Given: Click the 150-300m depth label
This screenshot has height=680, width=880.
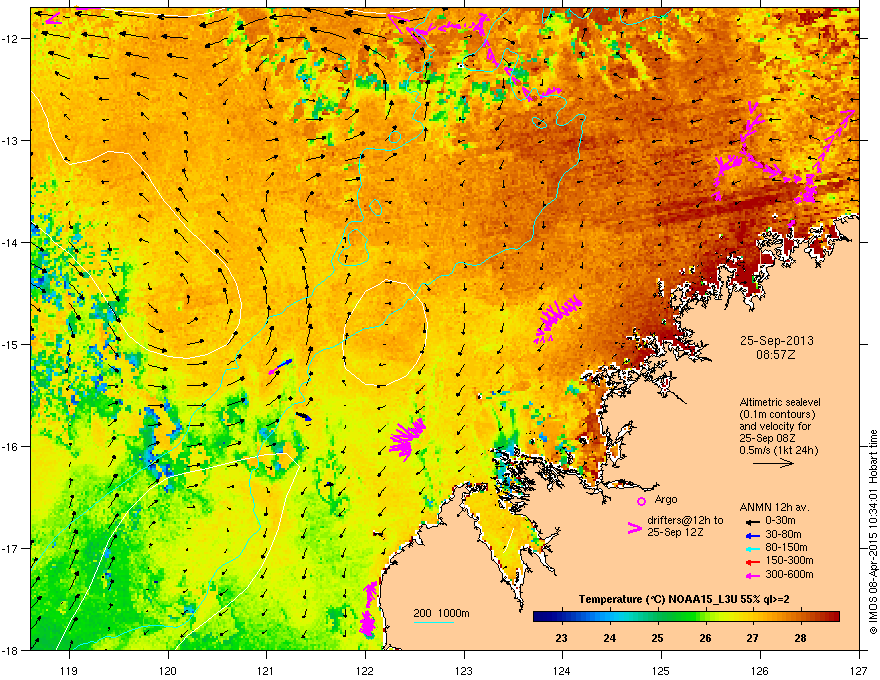Looking at the screenshot, I should (789, 560).
